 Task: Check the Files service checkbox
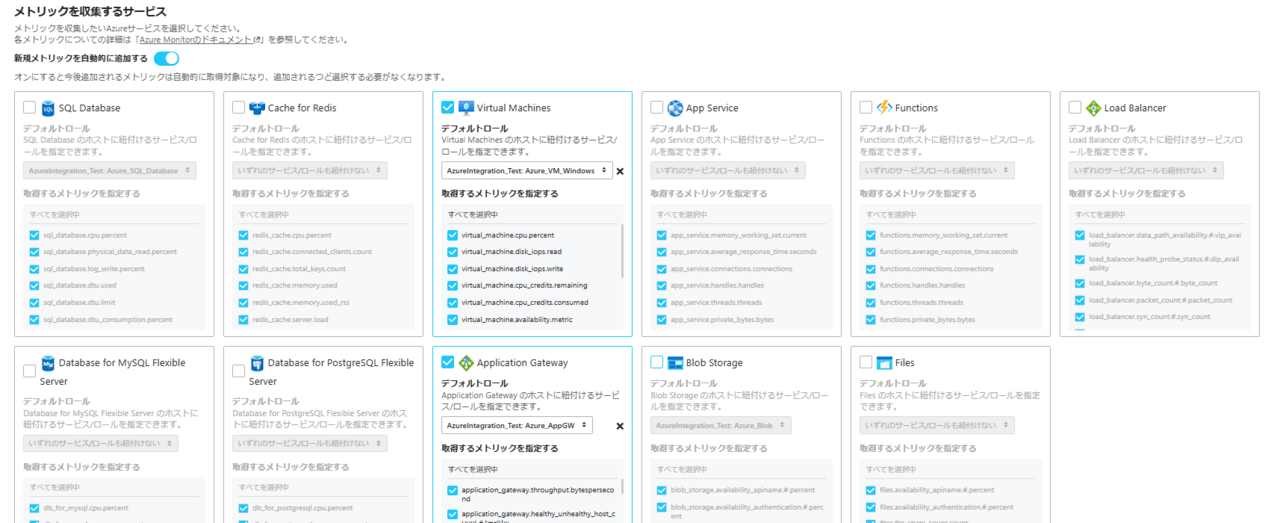(x=865, y=362)
